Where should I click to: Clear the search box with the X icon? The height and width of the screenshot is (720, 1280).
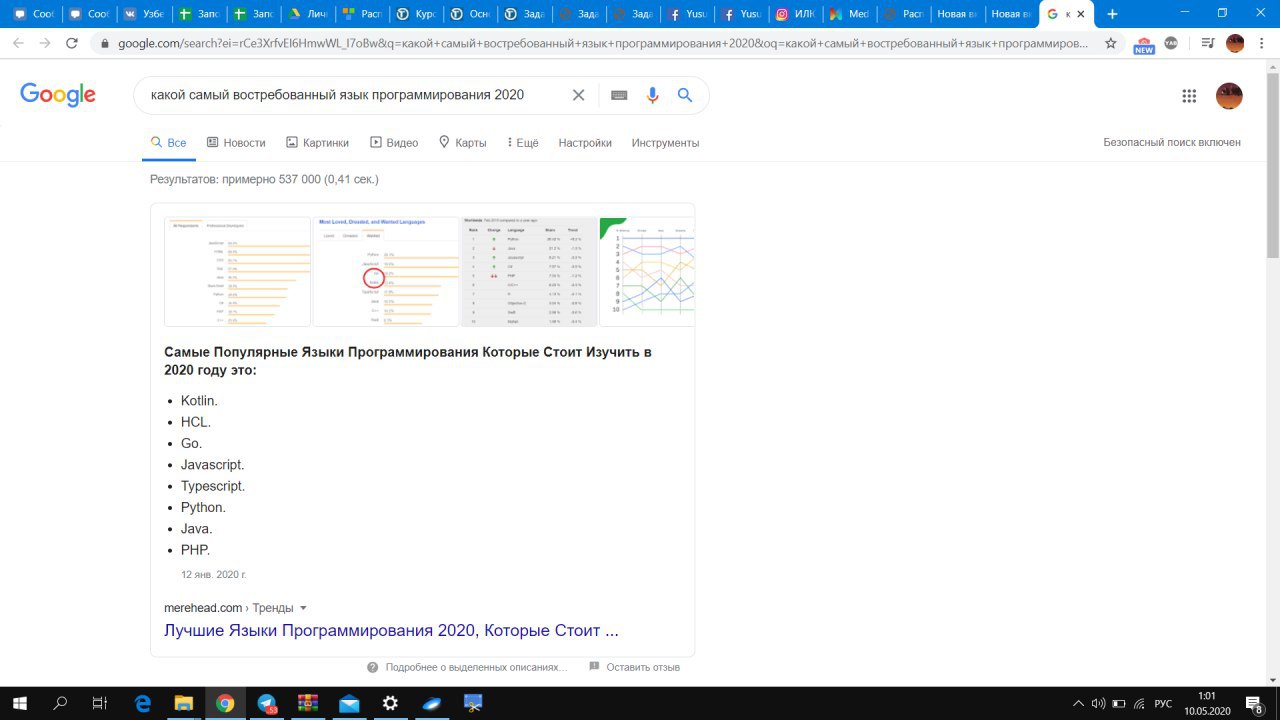[x=578, y=95]
